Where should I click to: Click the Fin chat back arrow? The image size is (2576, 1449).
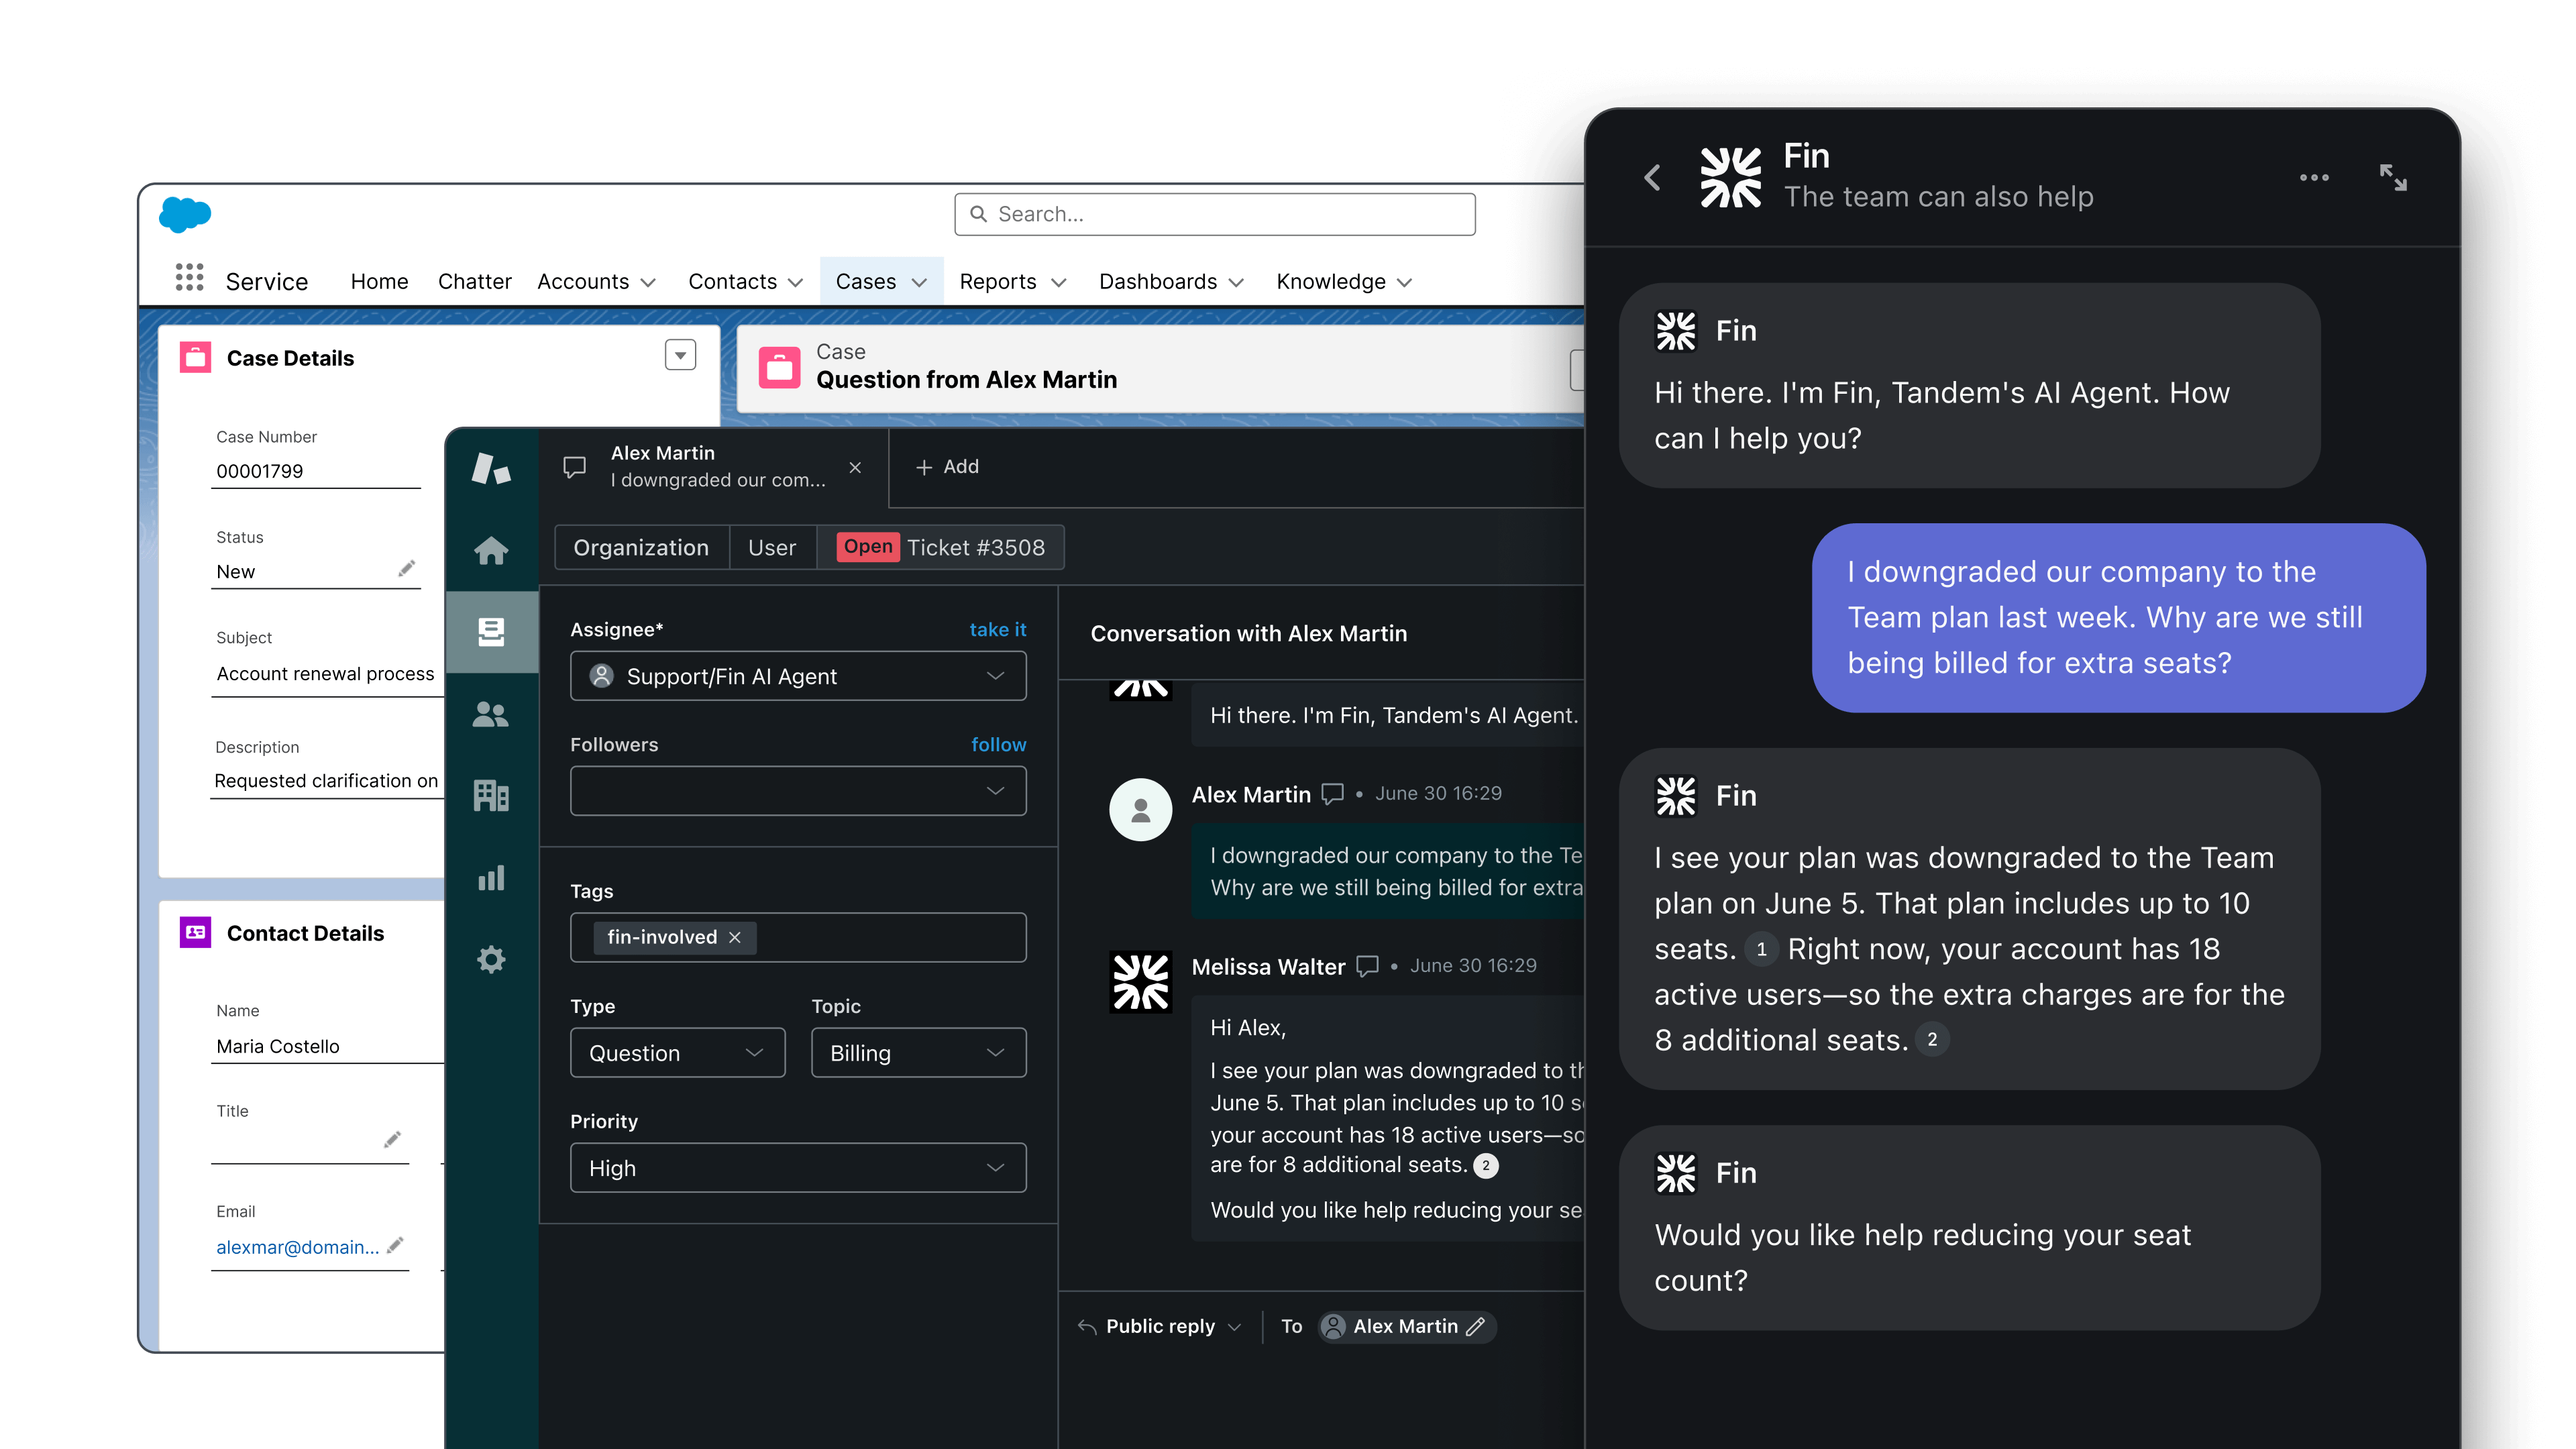[1653, 178]
